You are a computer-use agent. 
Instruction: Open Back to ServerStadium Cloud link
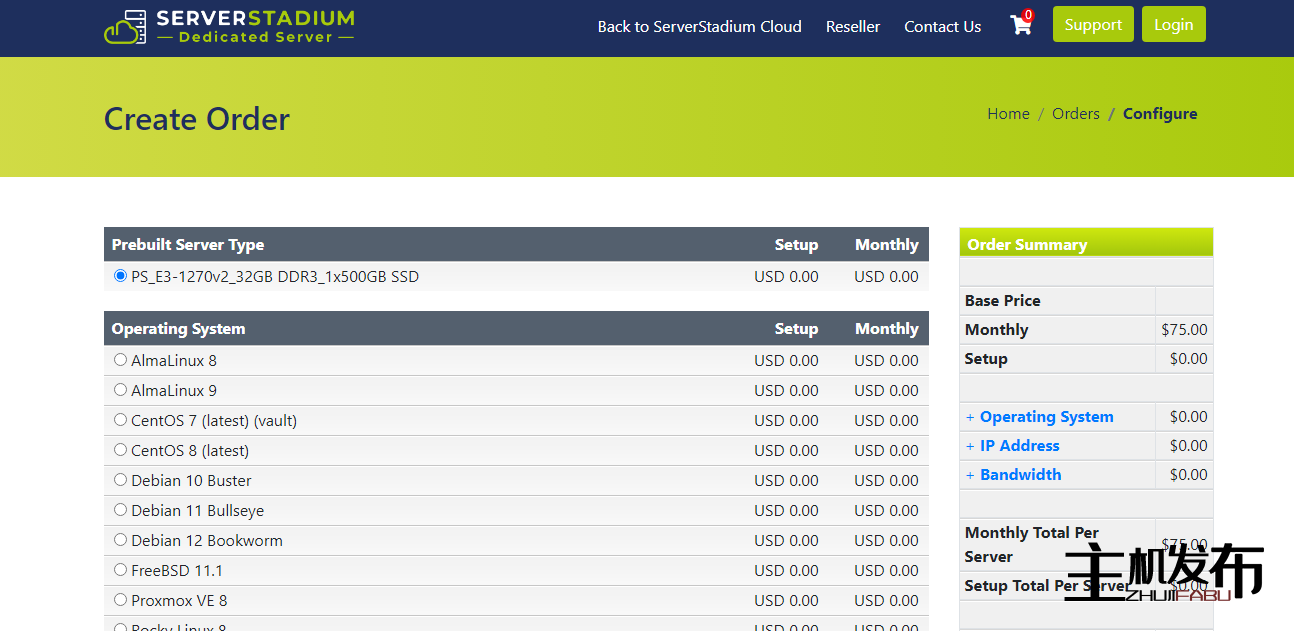coord(699,27)
